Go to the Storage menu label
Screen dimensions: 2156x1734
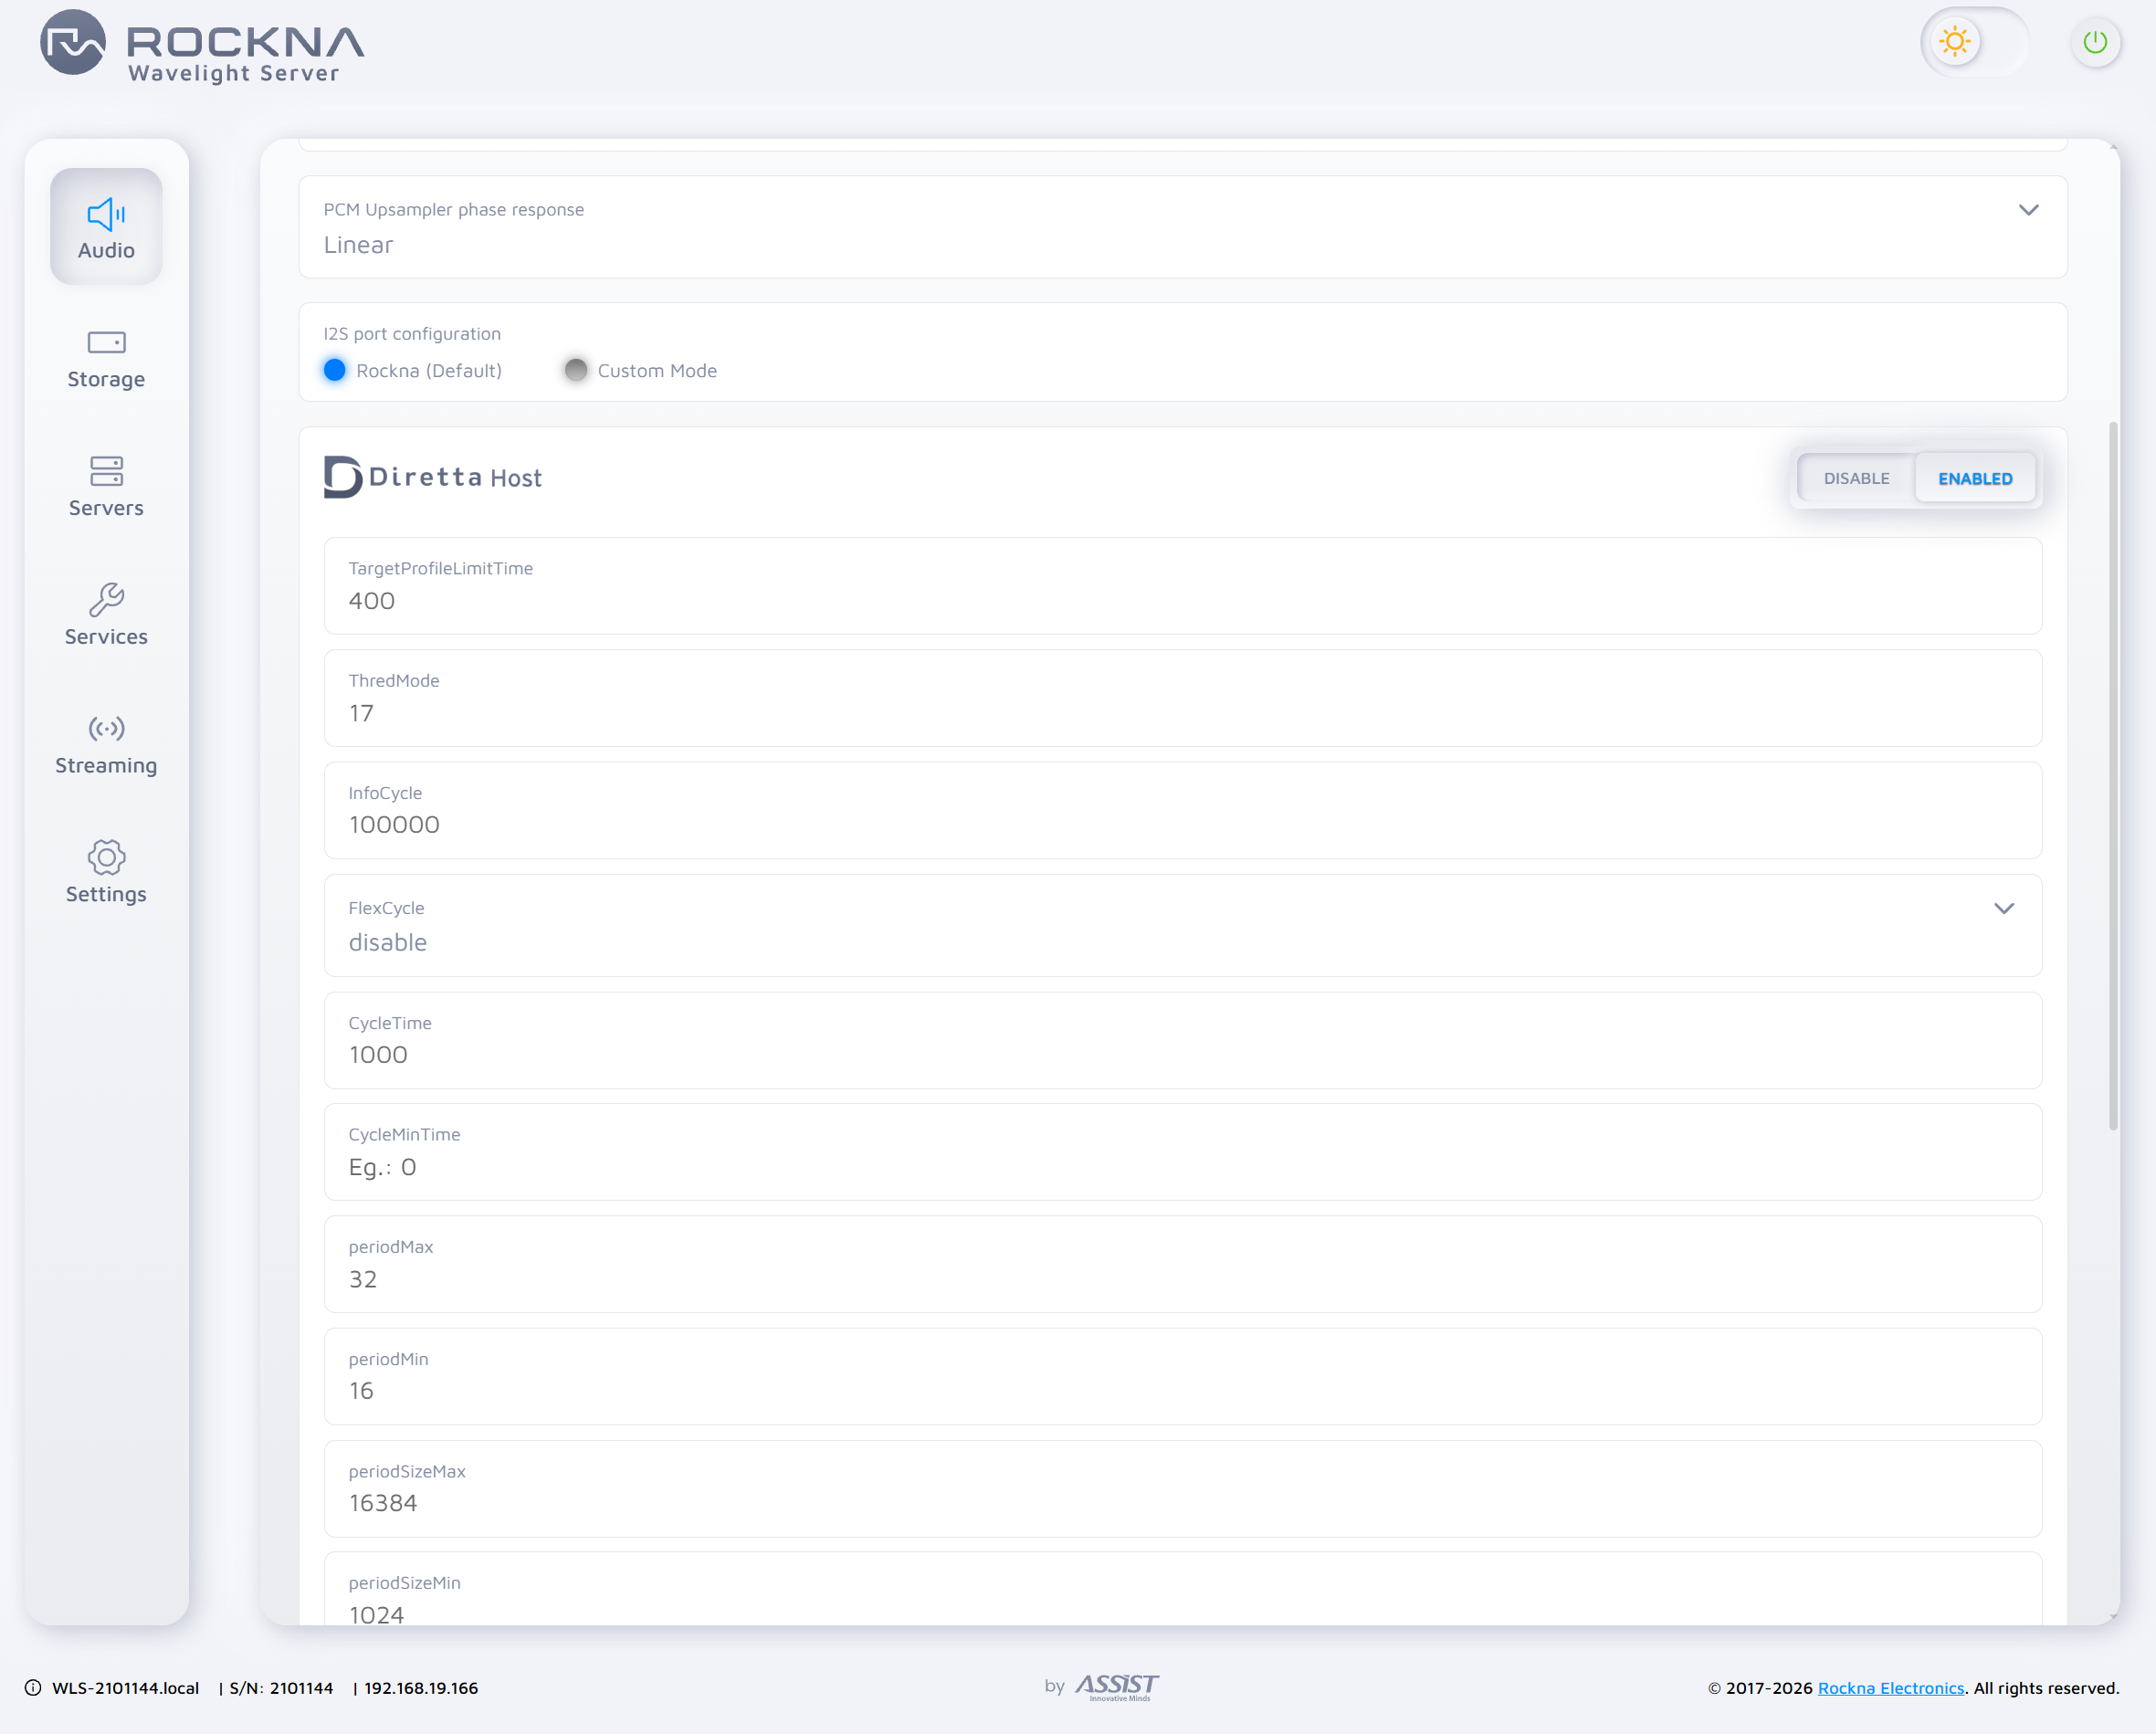click(106, 379)
